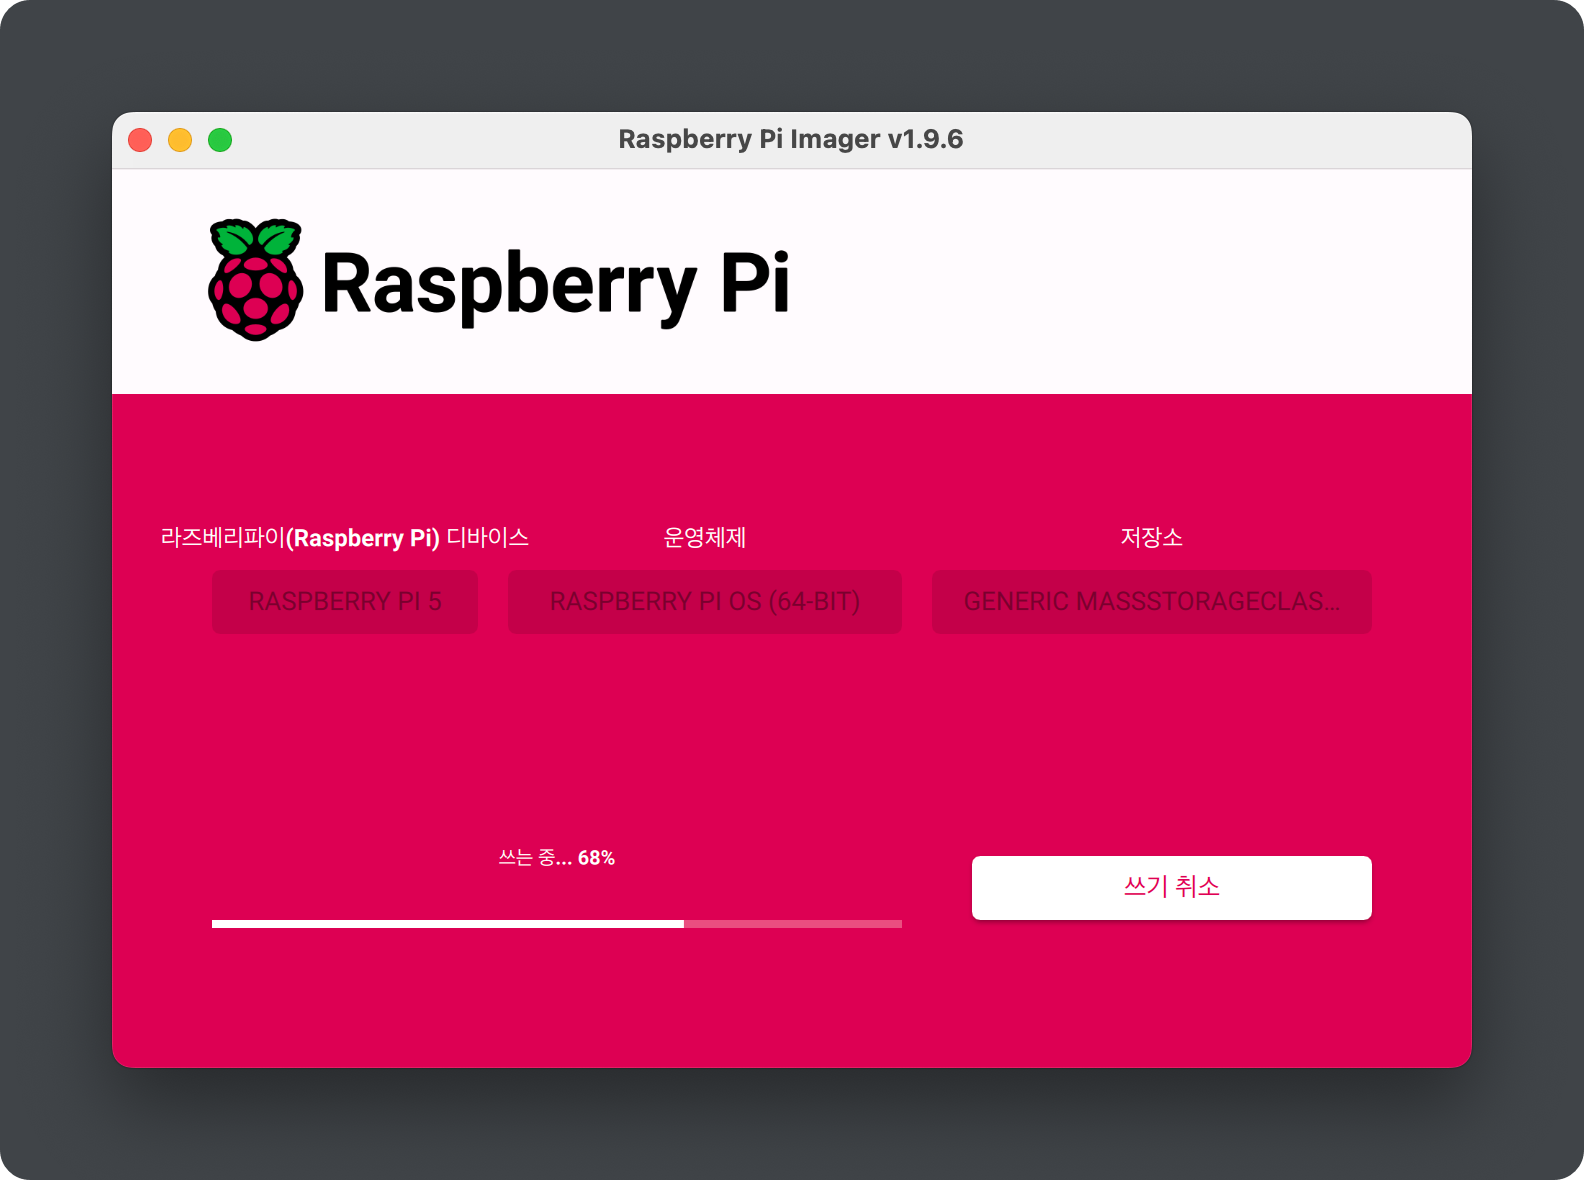Viewport: 1584px width, 1180px height.
Task: Click the GENERIC MASSSTORAGECLAS... storage button
Action: 1152,601
